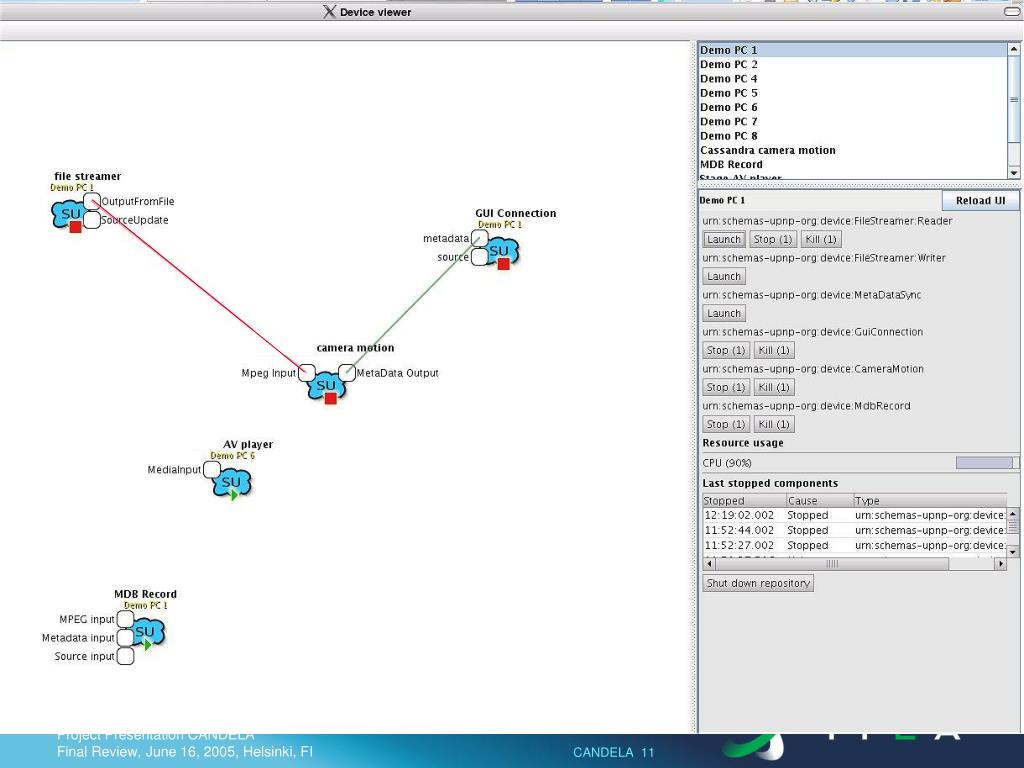The image size is (1024, 768).
Task: Select Demo PC 2 in device list
Action: coord(853,65)
